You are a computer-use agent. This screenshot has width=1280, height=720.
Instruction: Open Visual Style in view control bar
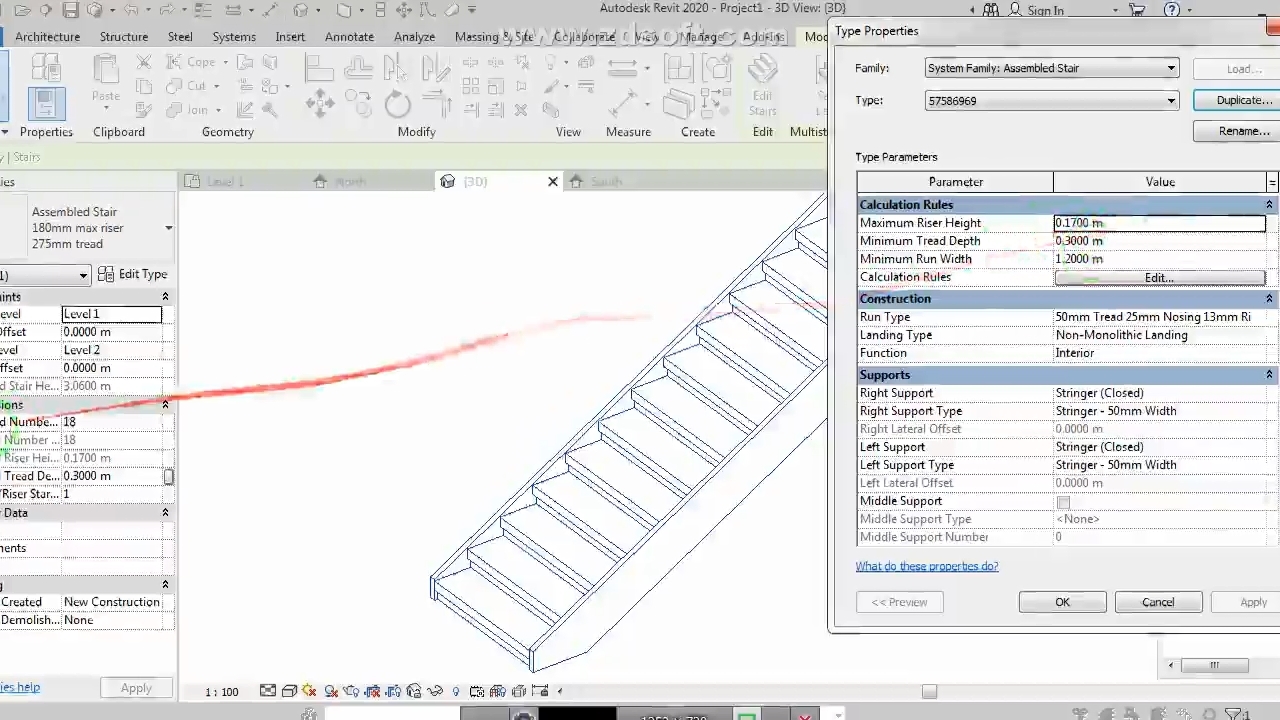(x=289, y=691)
